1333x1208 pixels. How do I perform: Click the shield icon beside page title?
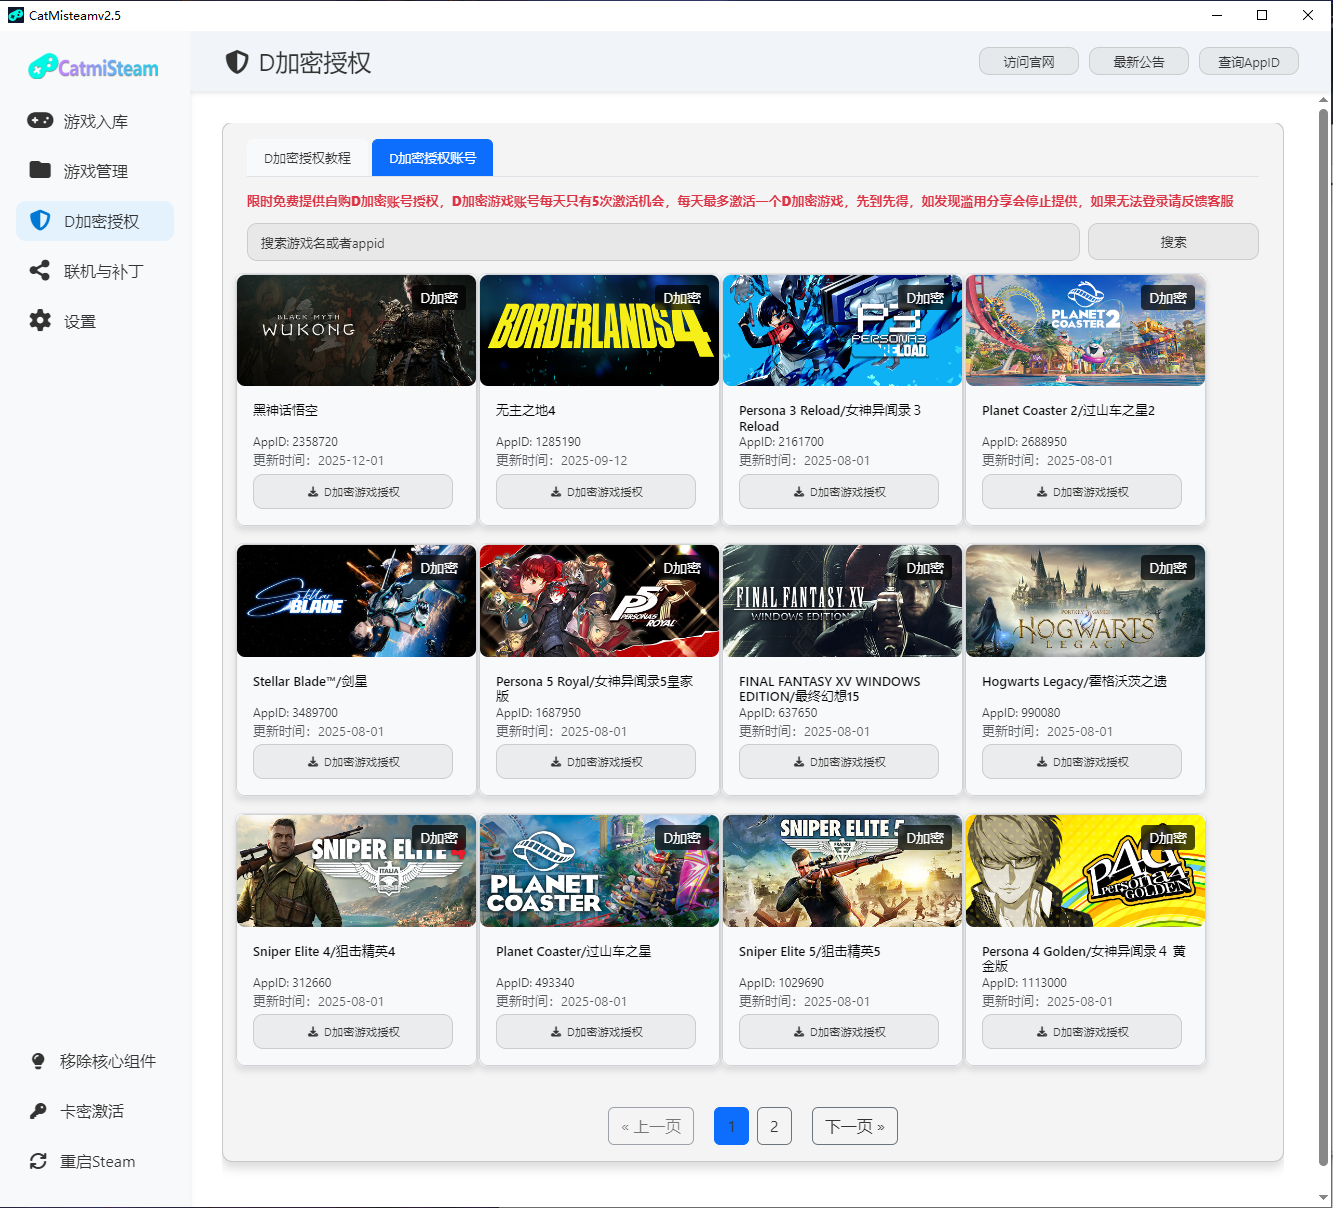pyautogui.click(x=237, y=62)
